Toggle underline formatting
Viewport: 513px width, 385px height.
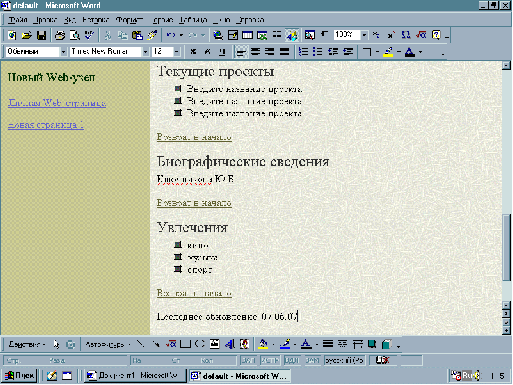pos(222,52)
